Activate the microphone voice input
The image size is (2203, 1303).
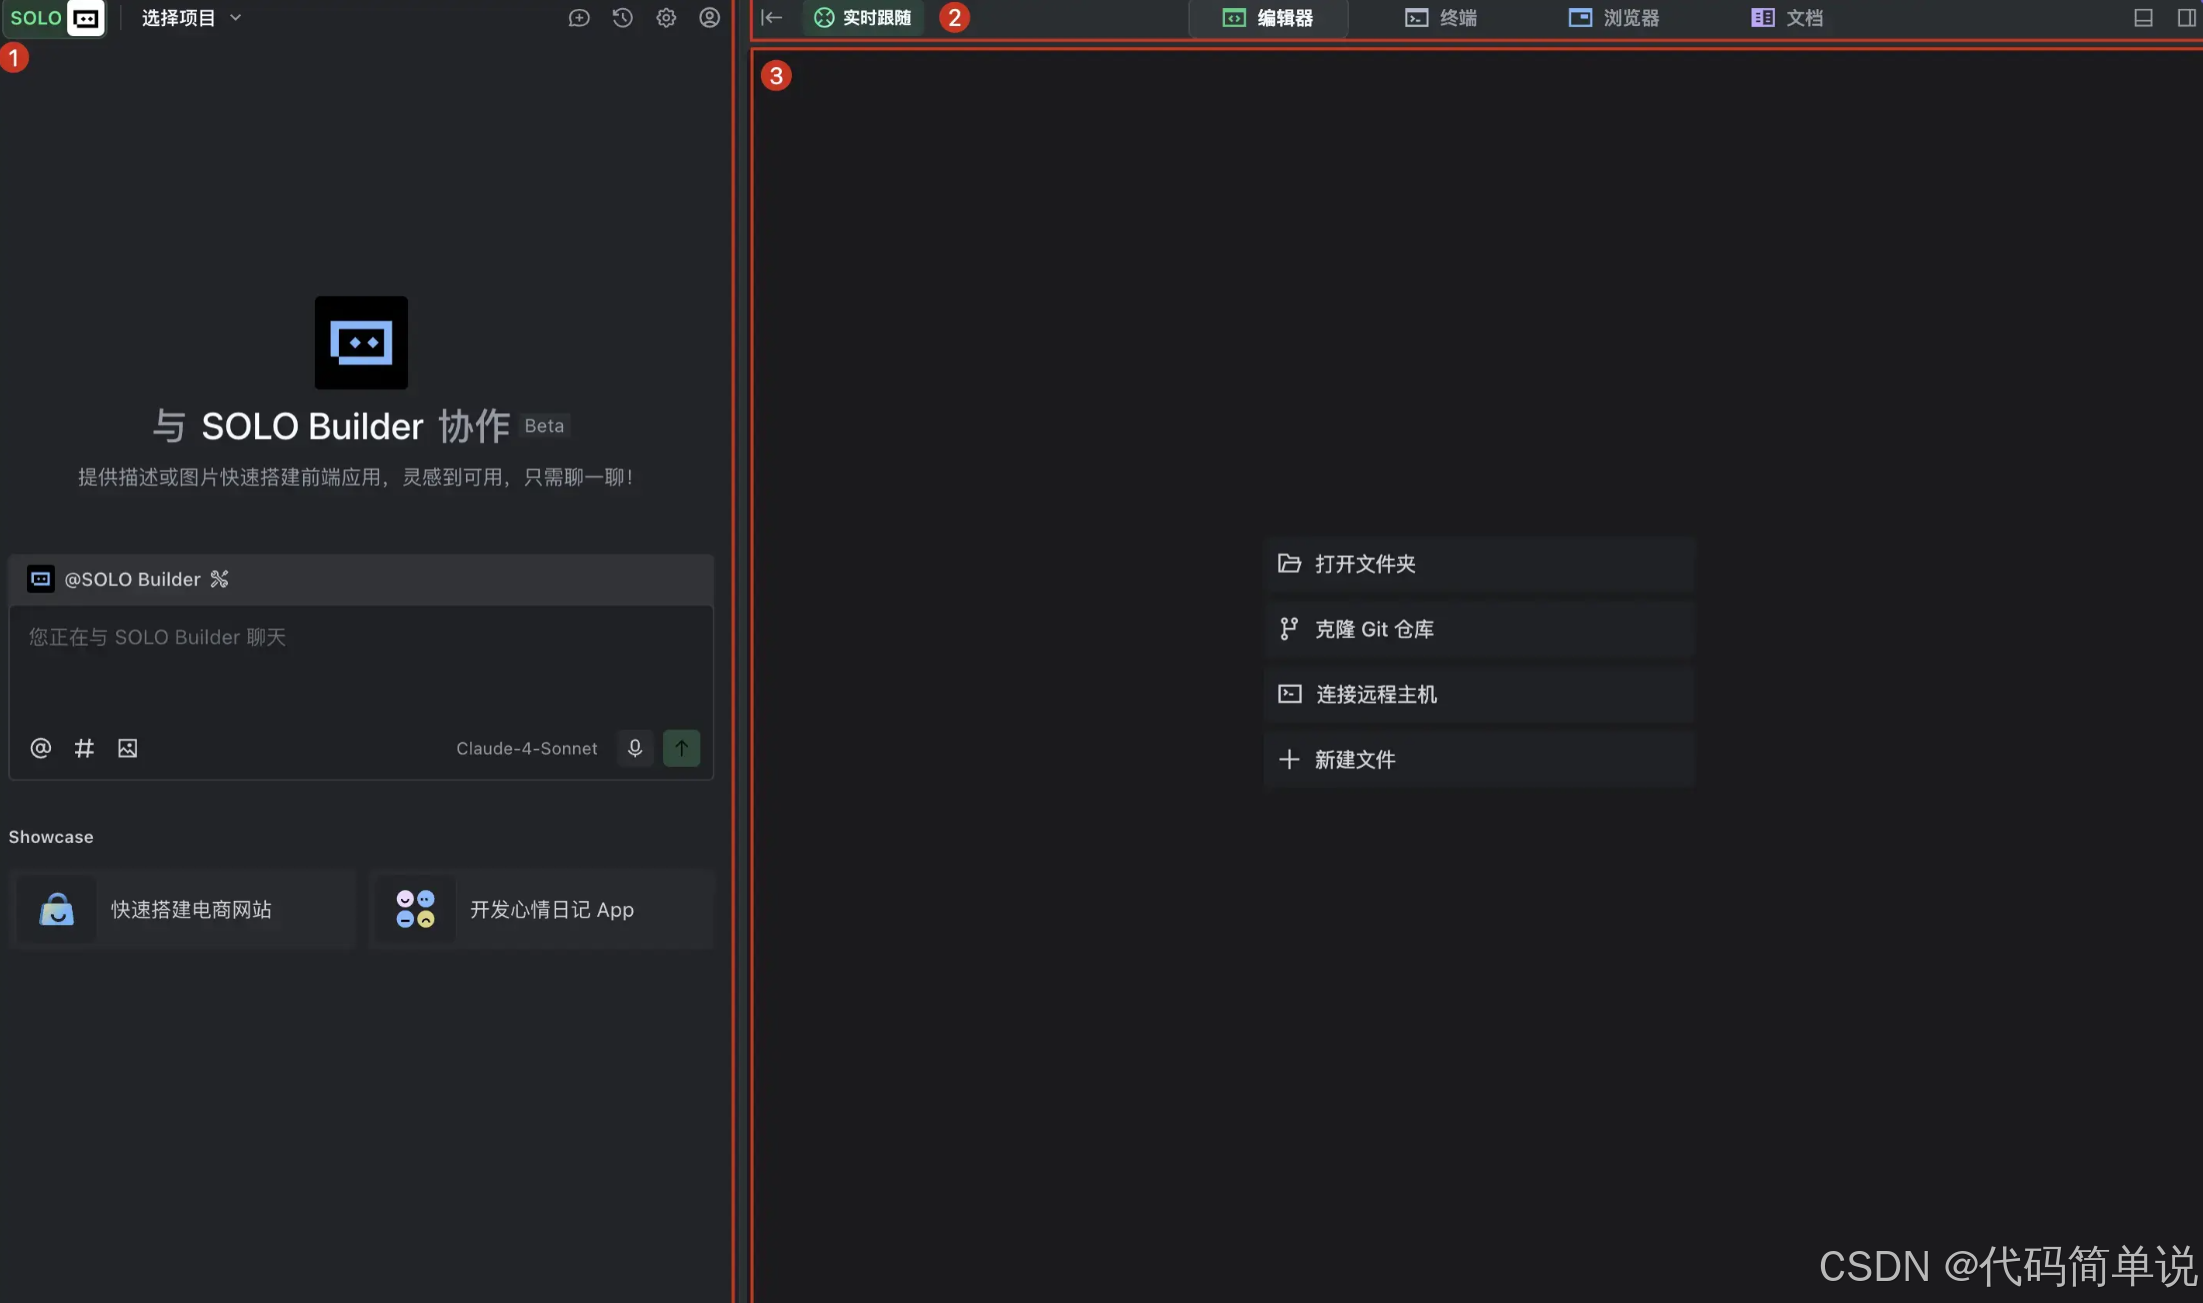[635, 748]
